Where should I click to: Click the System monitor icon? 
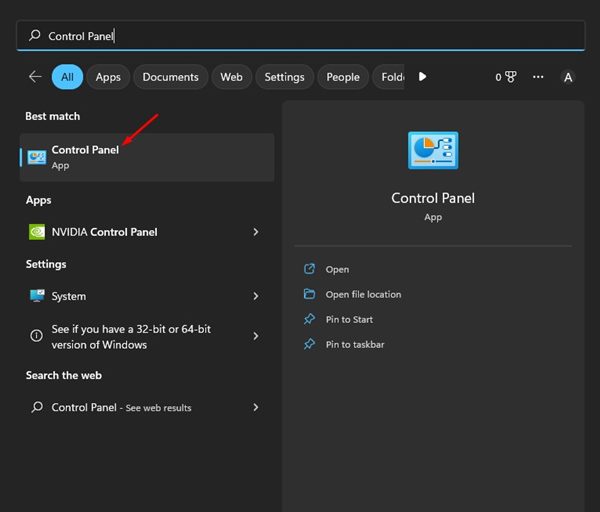coord(37,296)
